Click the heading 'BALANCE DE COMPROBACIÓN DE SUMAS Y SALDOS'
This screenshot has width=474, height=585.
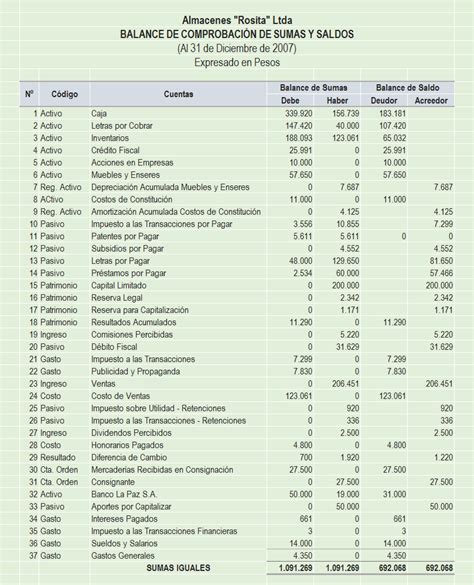pyautogui.click(x=237, y=34)
